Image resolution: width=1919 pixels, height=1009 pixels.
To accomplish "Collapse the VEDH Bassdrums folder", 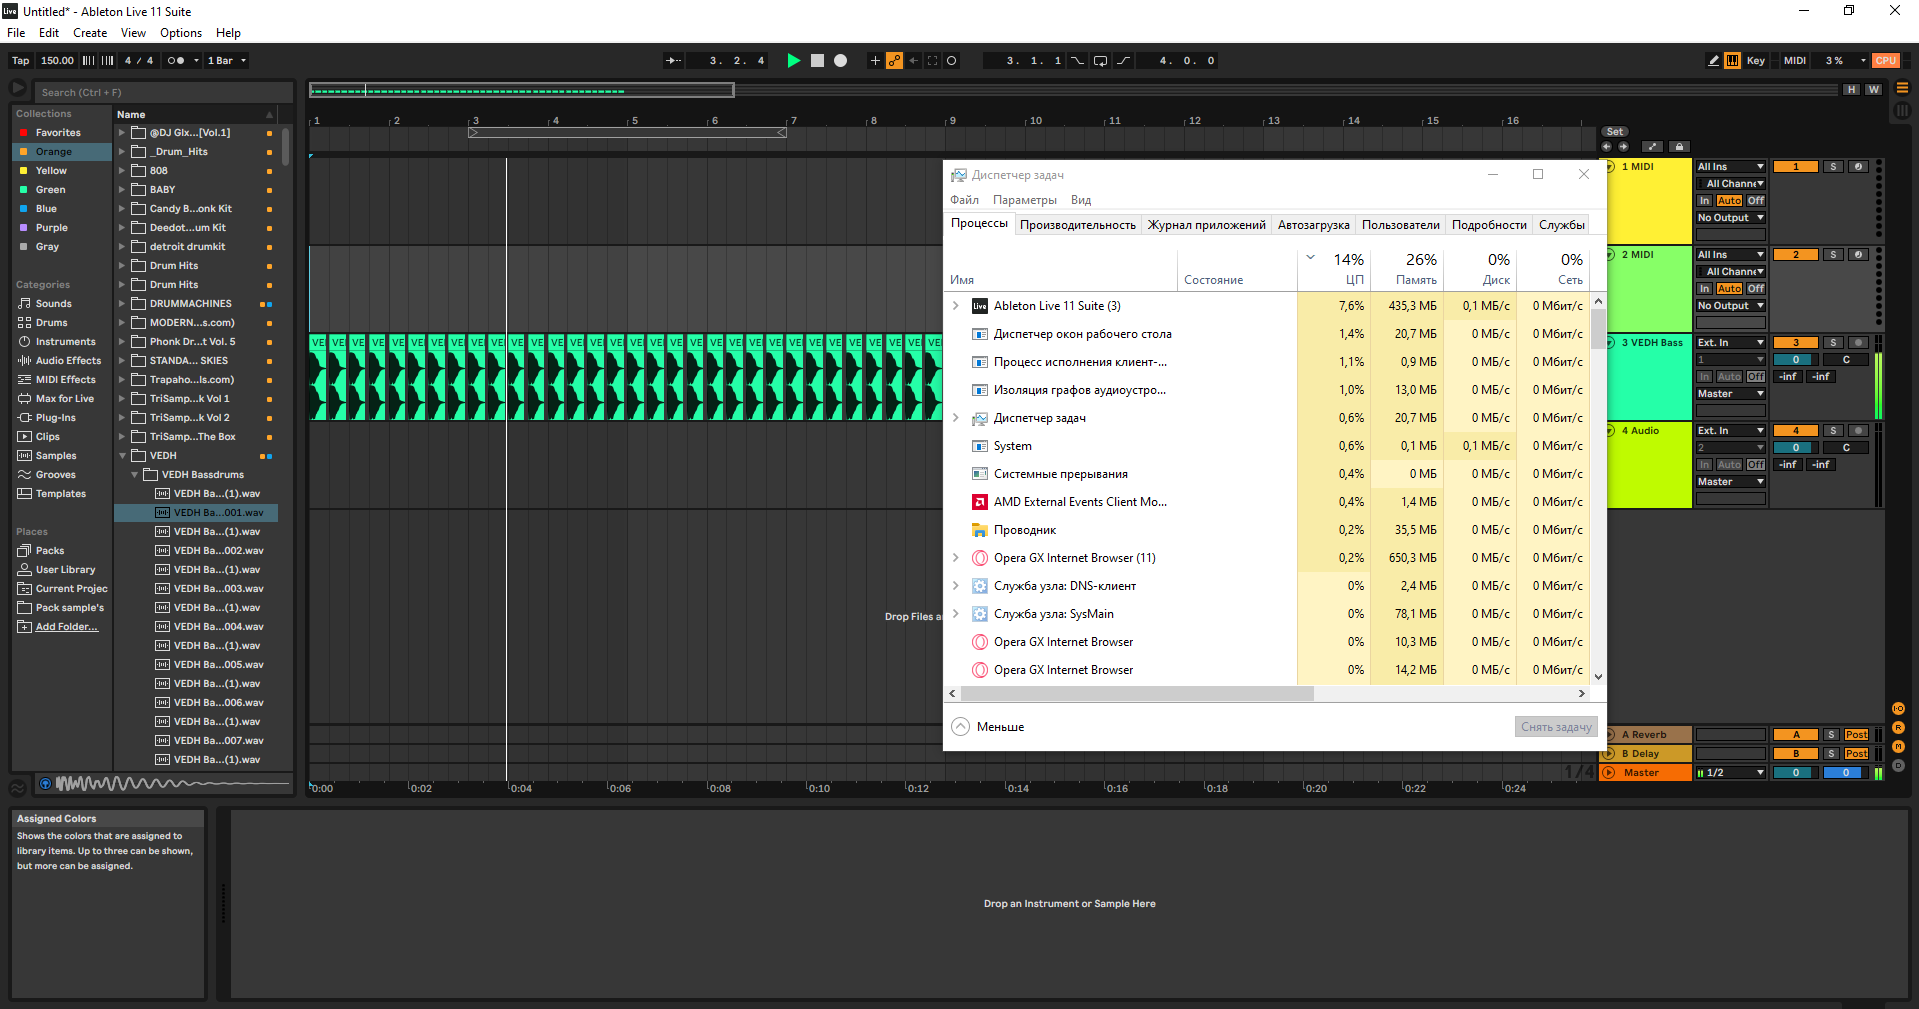I will (x=134, y=475).
